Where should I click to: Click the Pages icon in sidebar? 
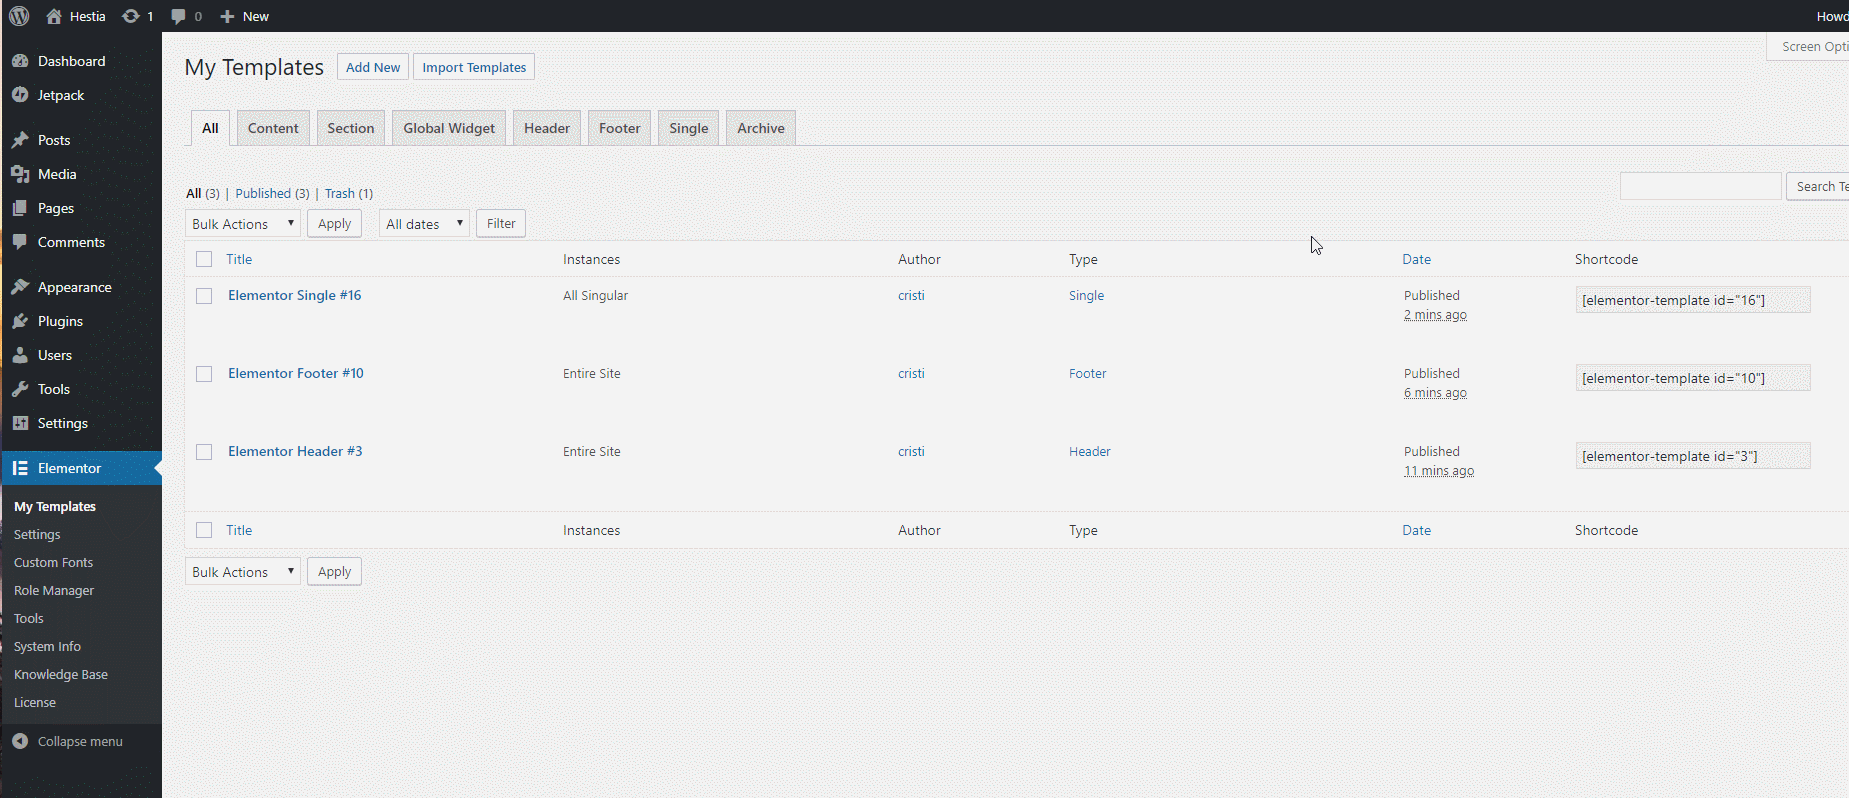pos(20,208)
